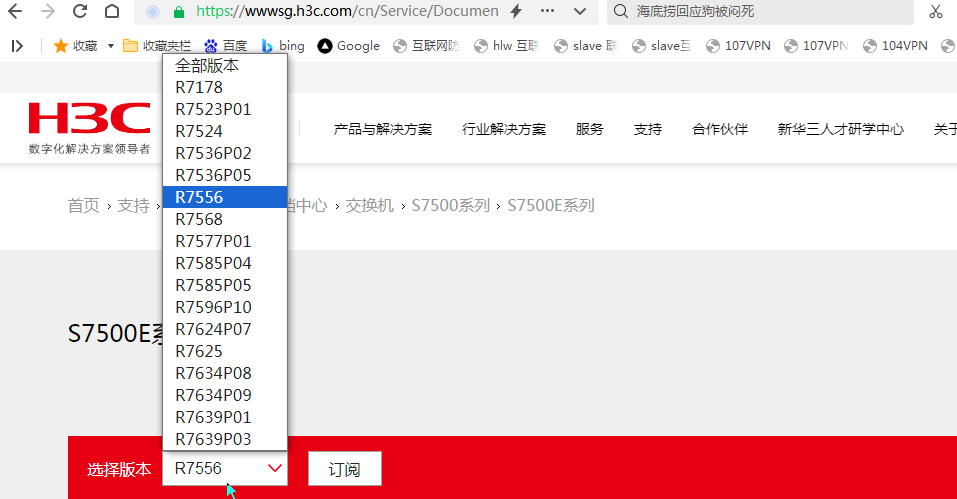Open the 新华三人才研学中心 menu
Viewport: 957px width, 499px height.
point(840,129)
